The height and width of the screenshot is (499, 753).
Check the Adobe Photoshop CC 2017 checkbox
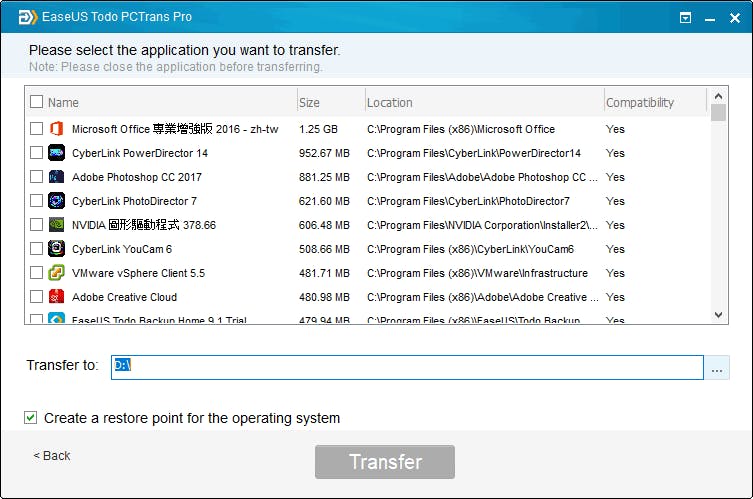36,177
